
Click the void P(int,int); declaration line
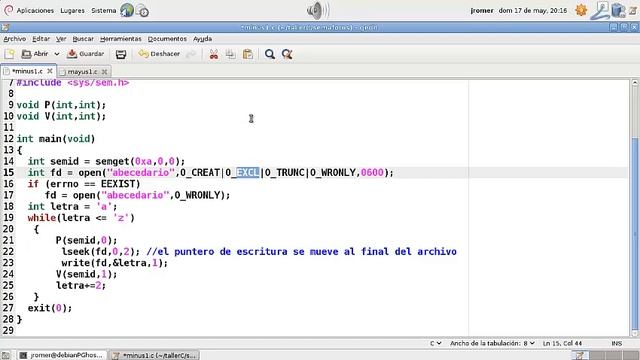tap(61, 105)
